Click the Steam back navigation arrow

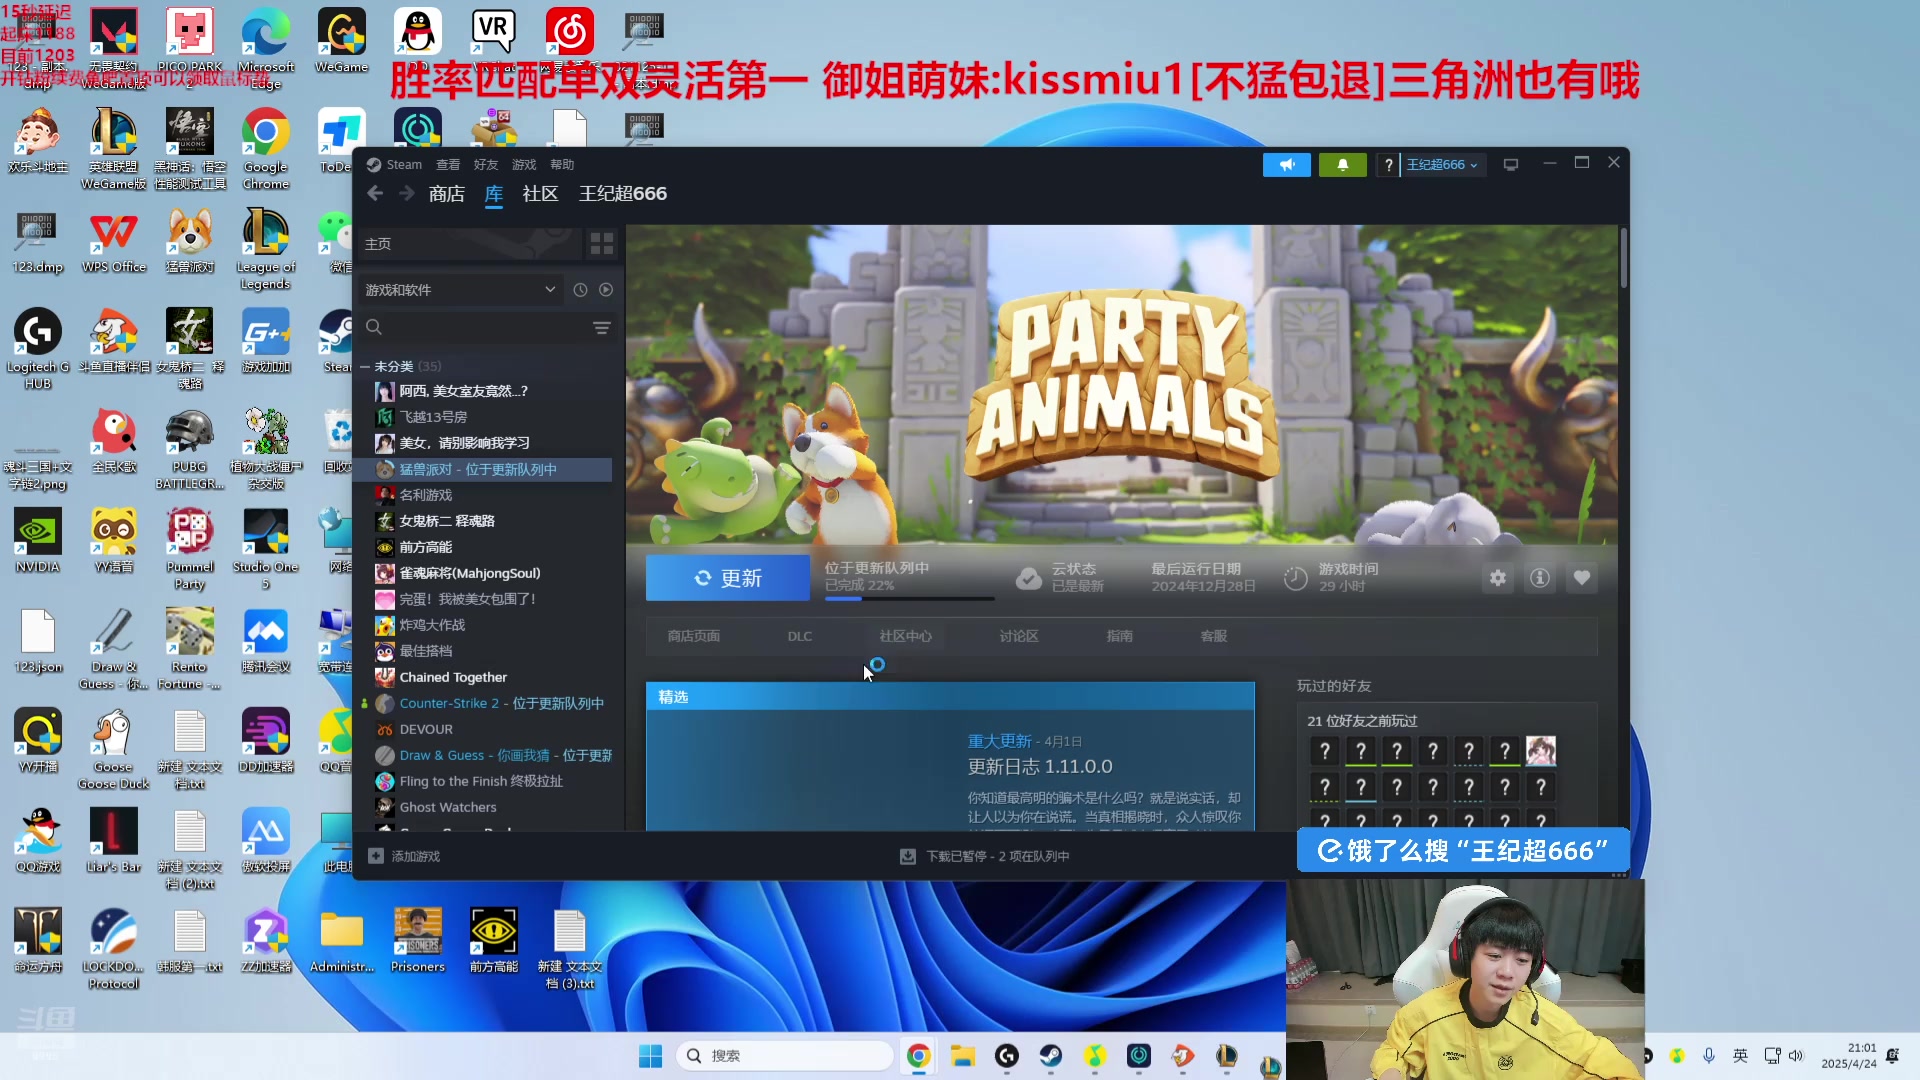(x=375, y=194)
